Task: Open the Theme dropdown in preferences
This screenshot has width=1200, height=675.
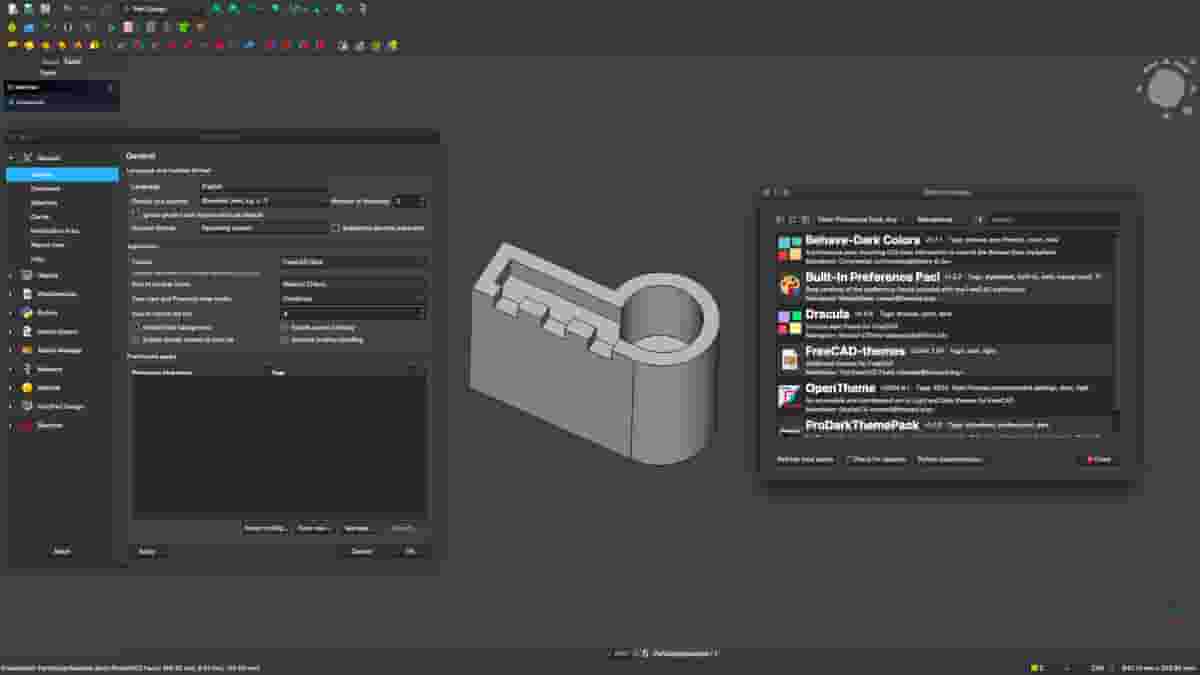Action: pyautogui.click(x=352, y=262)
